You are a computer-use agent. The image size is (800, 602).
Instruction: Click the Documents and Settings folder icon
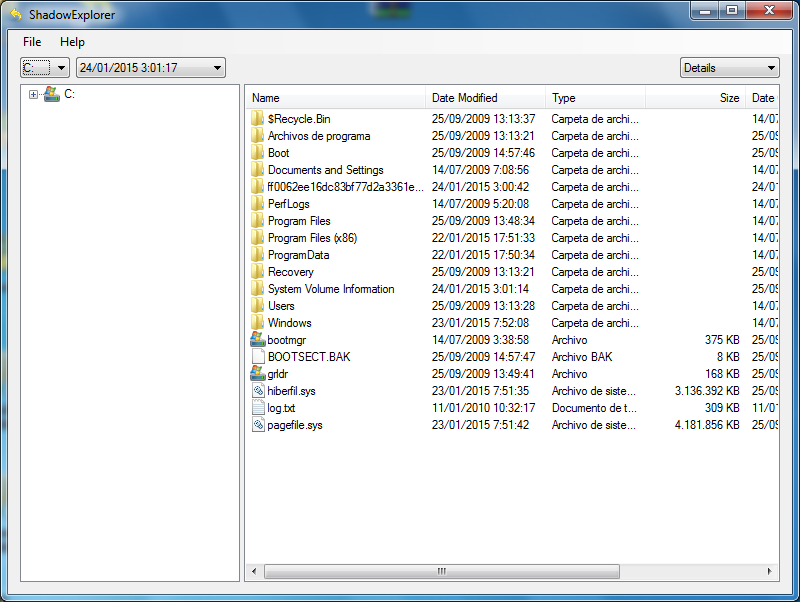tap(257, 170)
